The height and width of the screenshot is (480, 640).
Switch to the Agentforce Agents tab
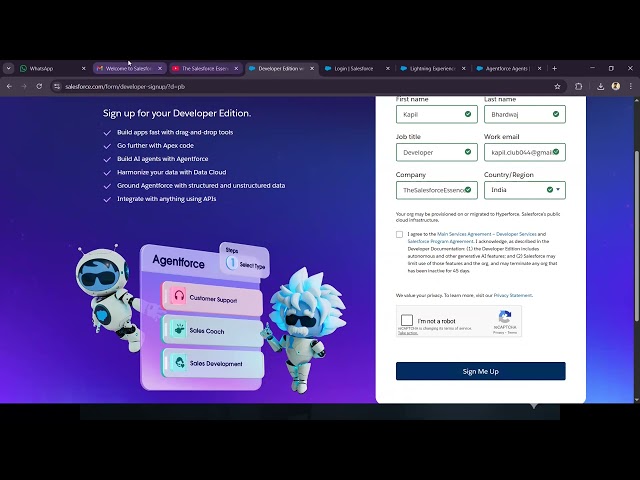[509, 69]
